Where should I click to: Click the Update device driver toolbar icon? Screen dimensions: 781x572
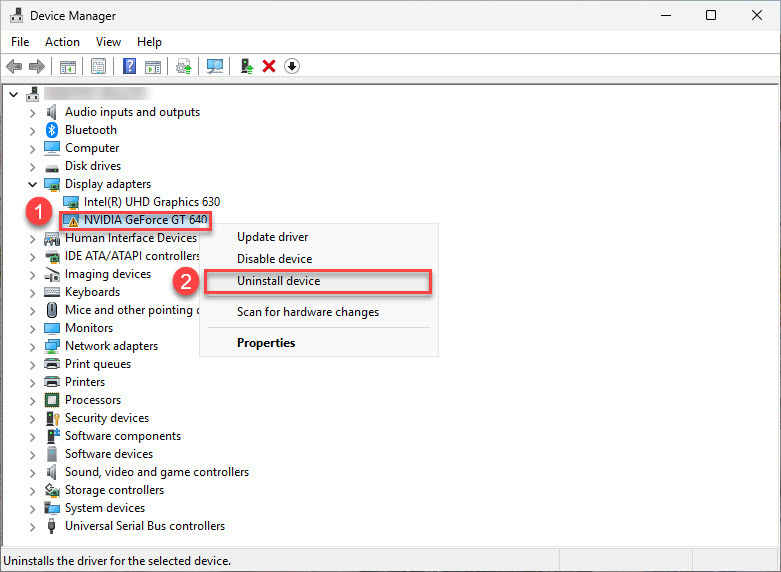click(246, 67)
